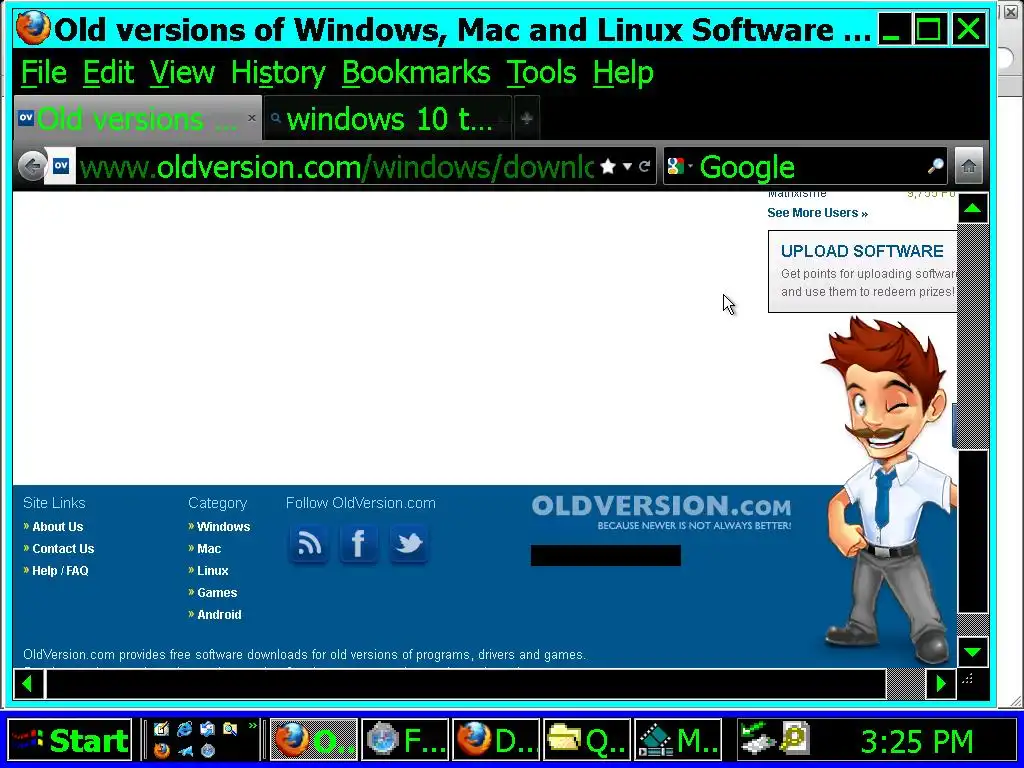Launch Firefox from quick launch icons
Viewport: 1024px width, 768px height.
(162, 750)
